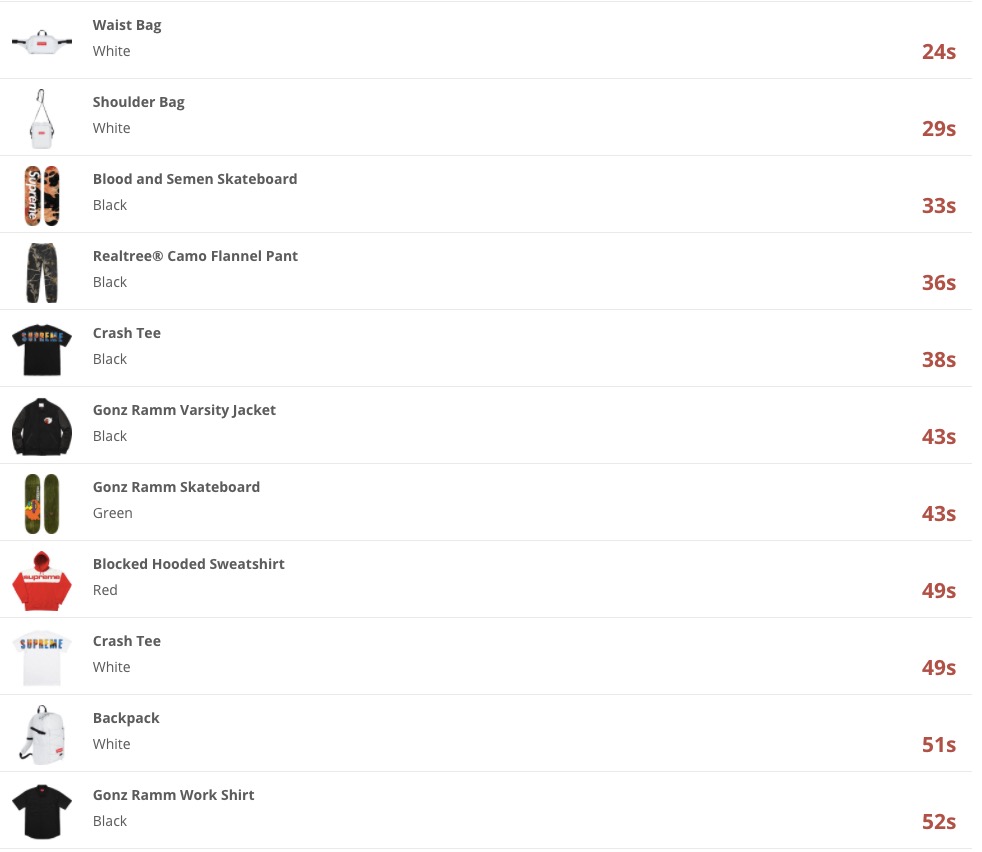982x852 pixels.
Task: Click the Gonz Ramm Skateboard title
Action: [x=176, y=487]
